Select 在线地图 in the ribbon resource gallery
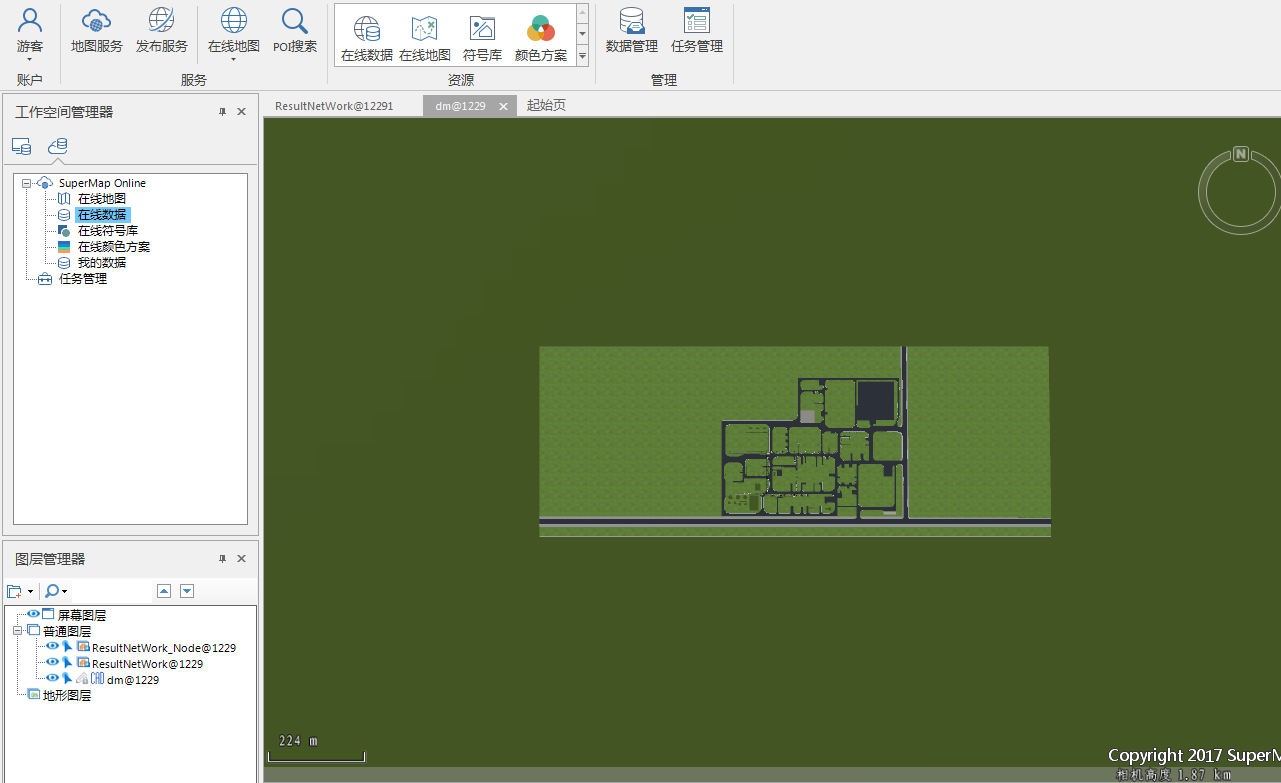 pyautogui.click(x=425, y=40)
